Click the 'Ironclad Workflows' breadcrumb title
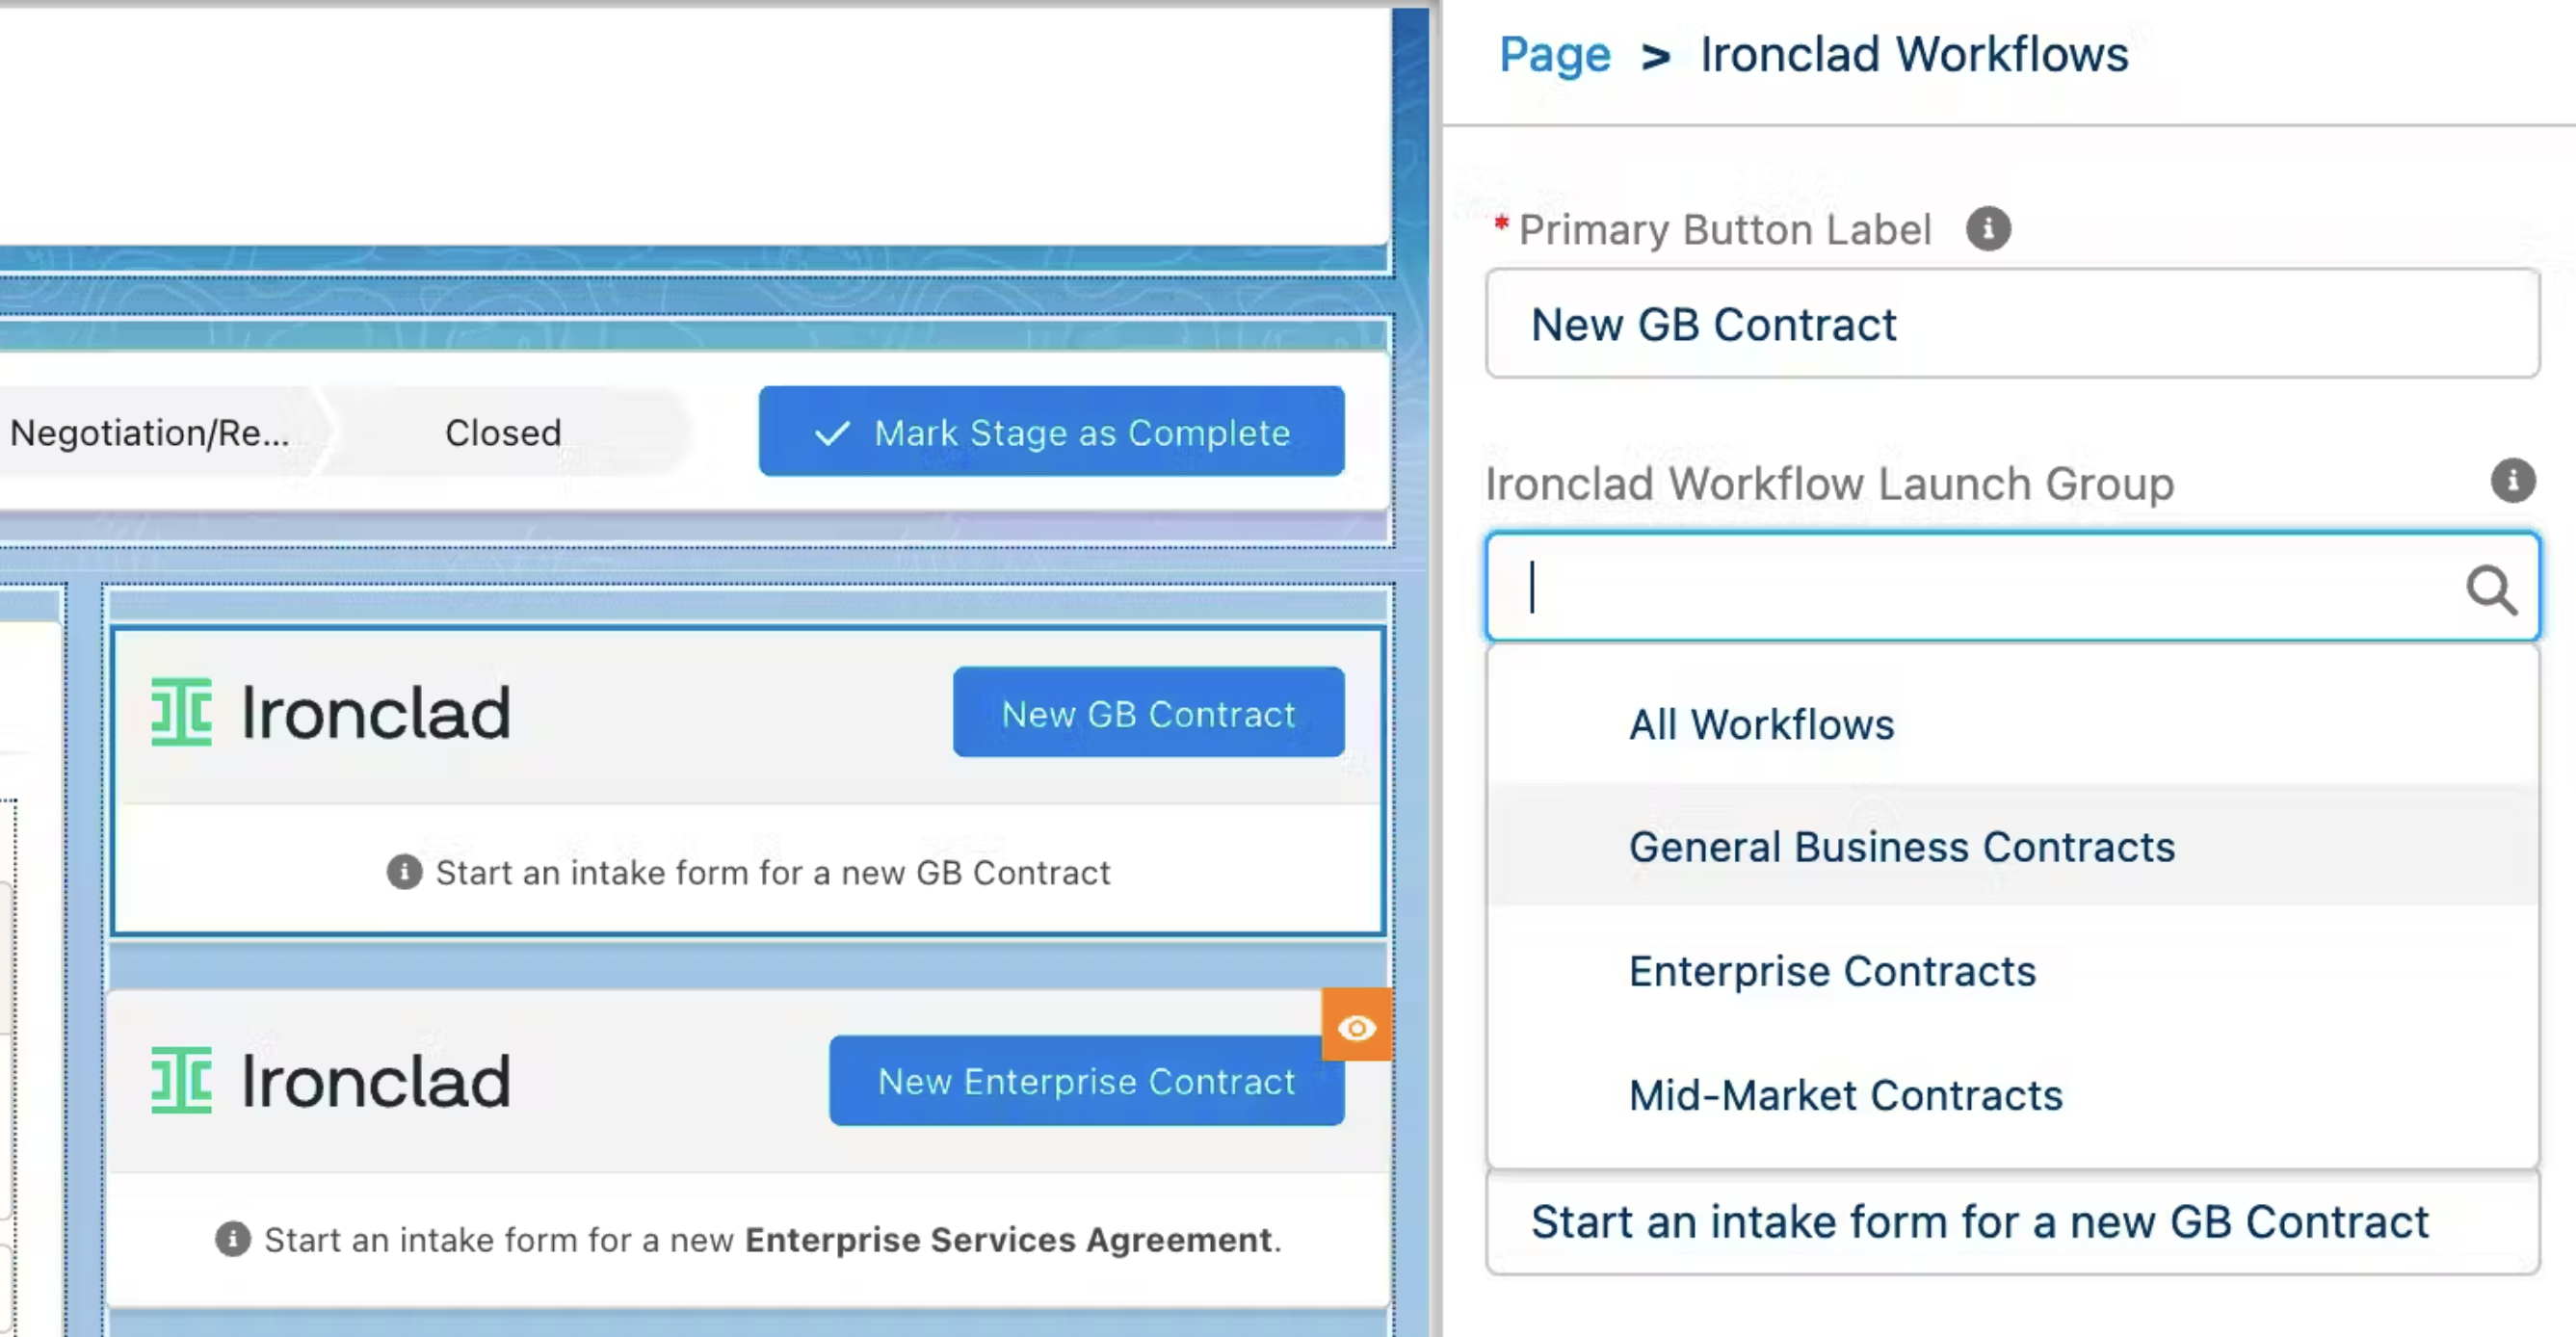Viewport: 2576px width, 1337px height. 1914,54
